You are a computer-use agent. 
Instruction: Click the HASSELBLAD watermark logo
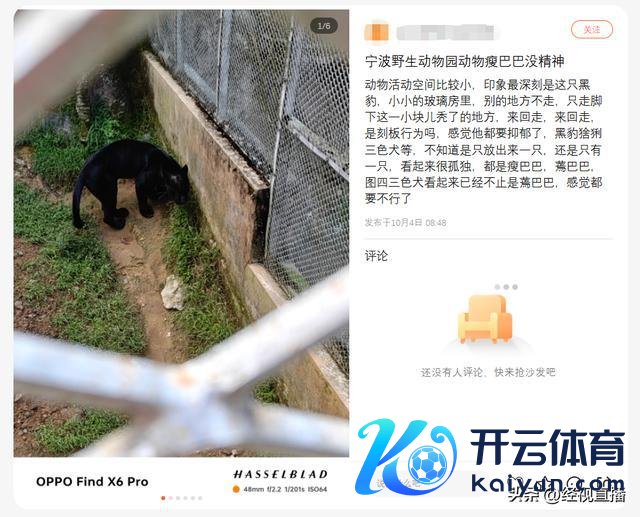coord(280,474)
